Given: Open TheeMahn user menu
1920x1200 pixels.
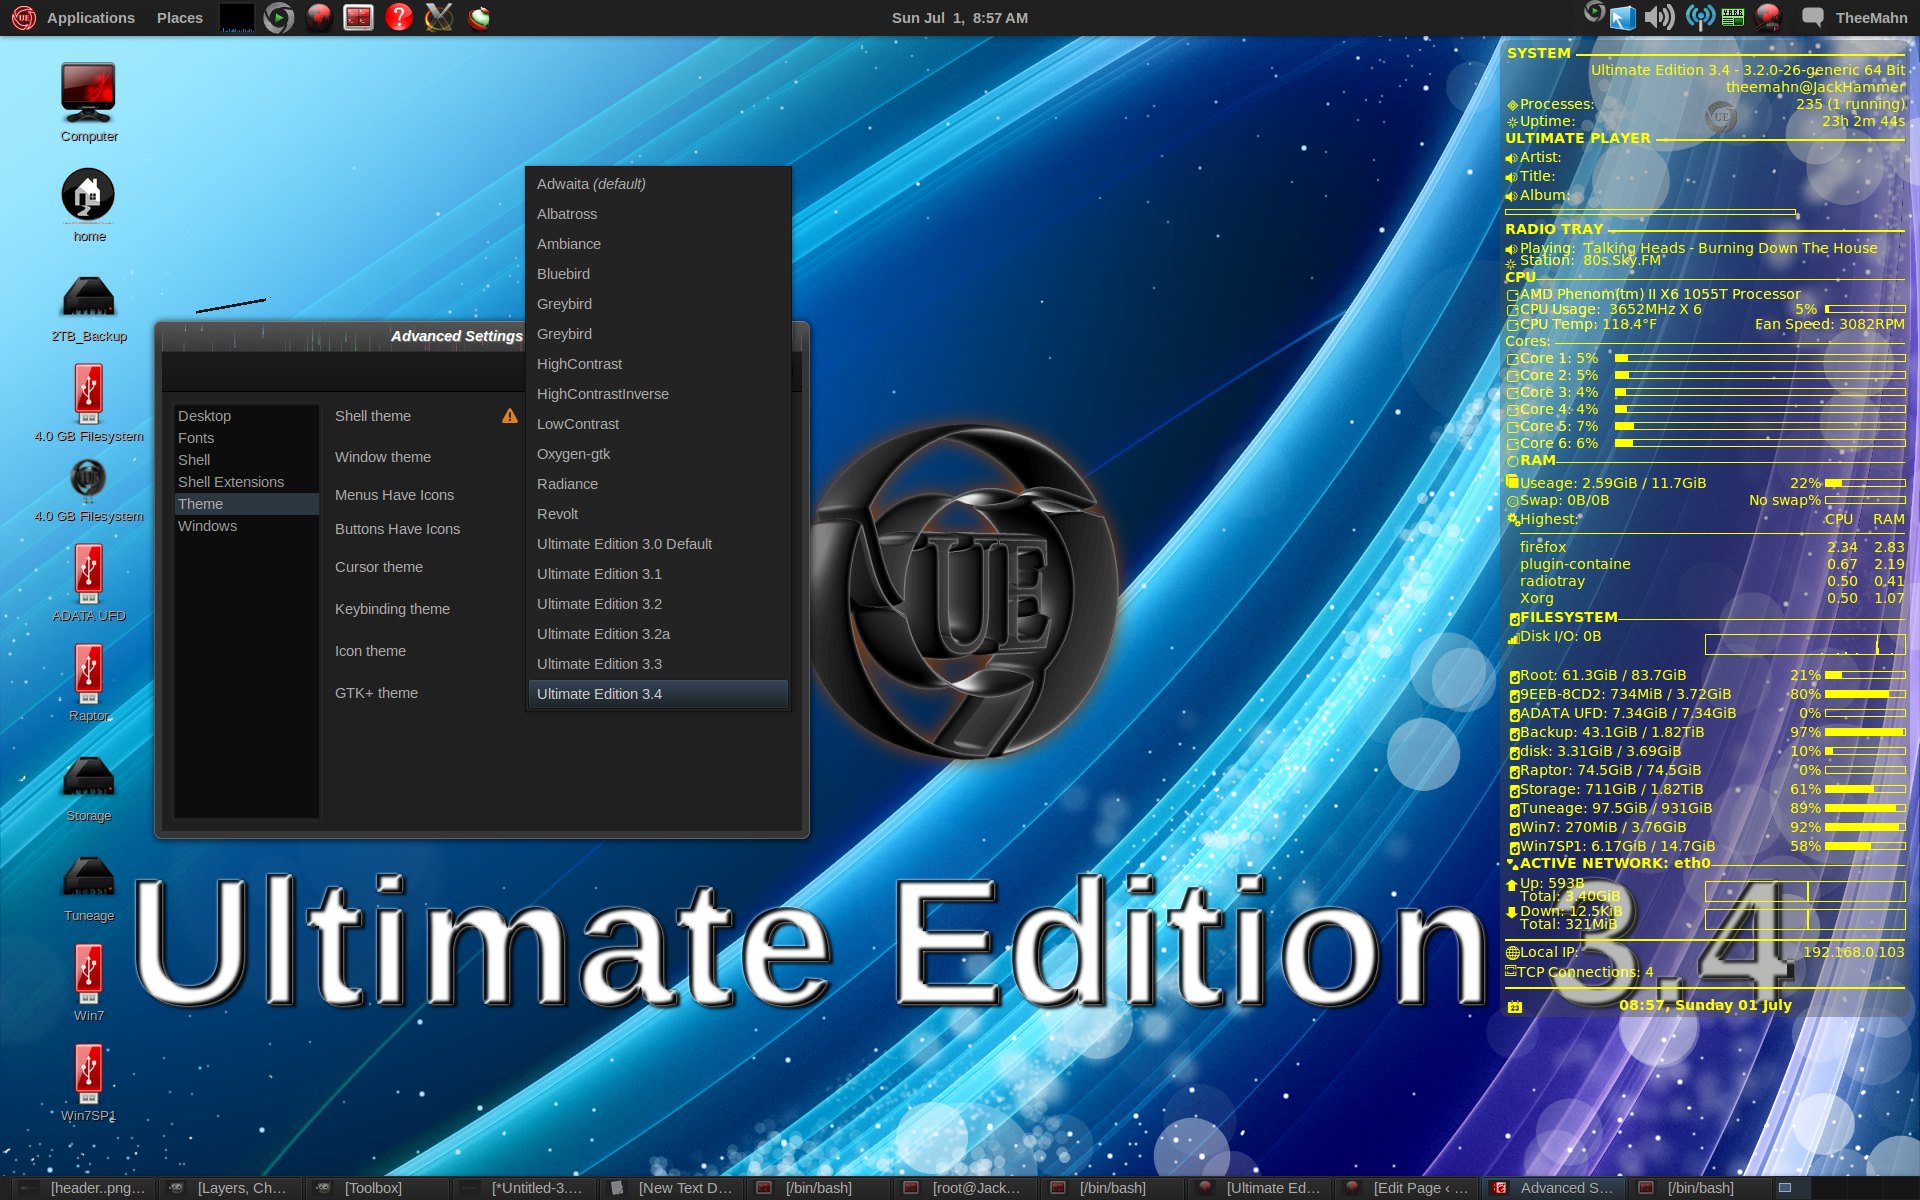Looking at the screenshot, I should (1870, 18).
